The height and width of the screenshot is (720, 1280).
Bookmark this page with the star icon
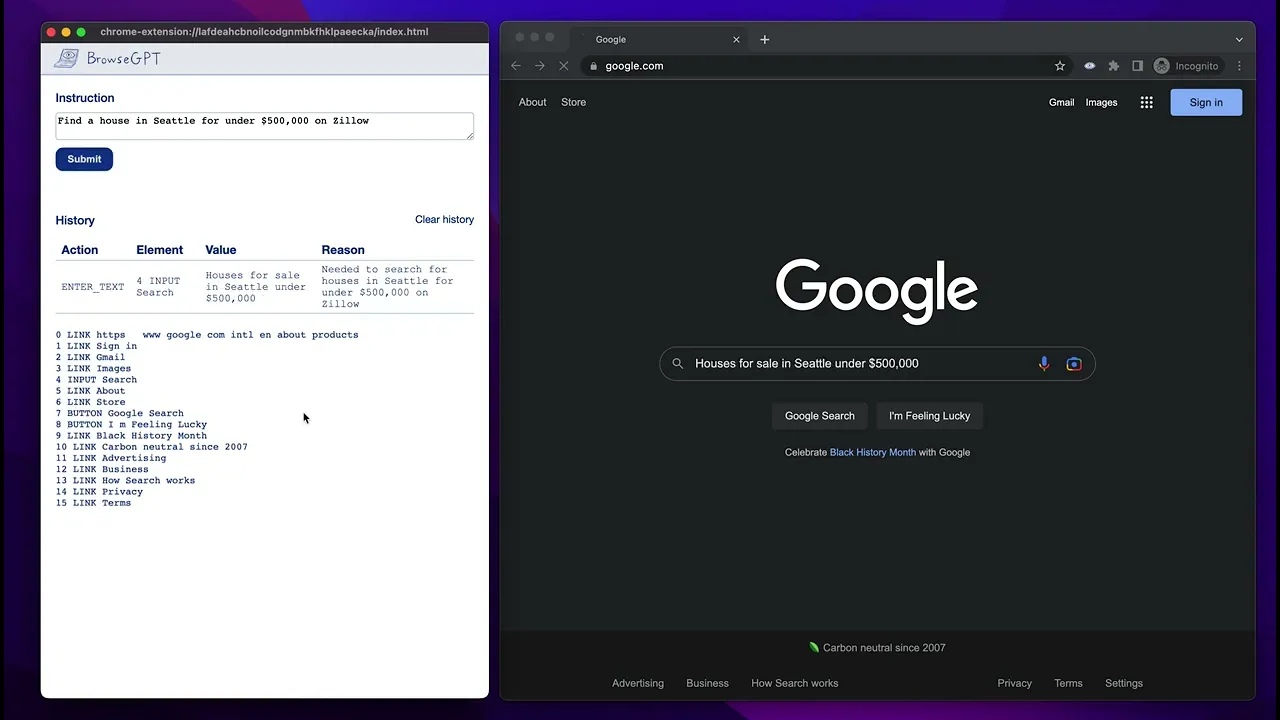click(x=1060, y=66)
